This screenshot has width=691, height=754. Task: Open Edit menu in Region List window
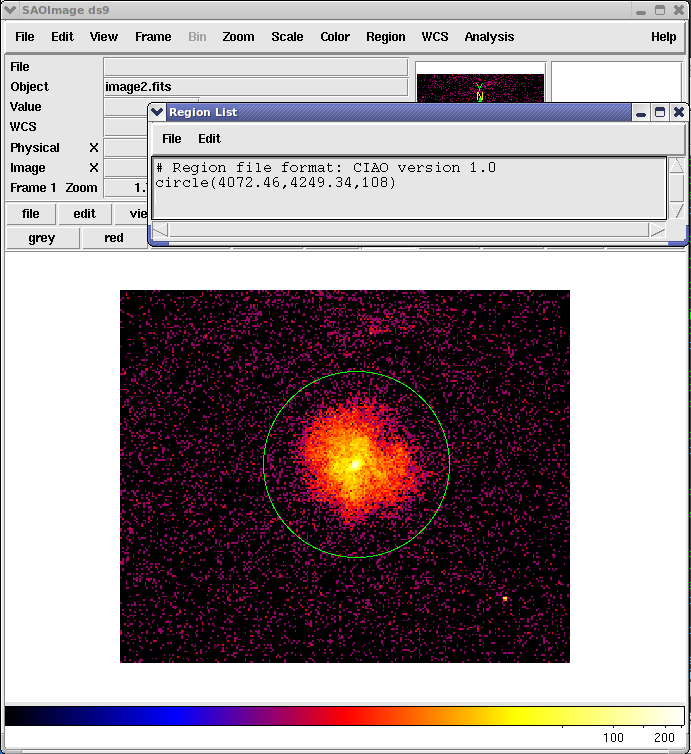click(209, 139)
